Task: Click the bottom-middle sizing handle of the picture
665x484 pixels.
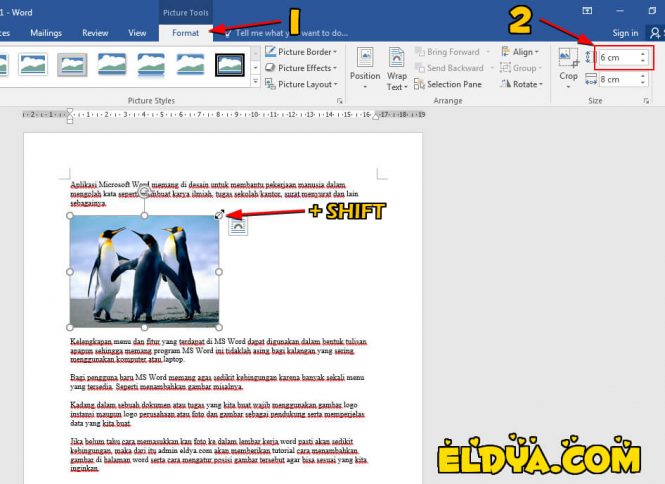Action: tap(144, 327)
